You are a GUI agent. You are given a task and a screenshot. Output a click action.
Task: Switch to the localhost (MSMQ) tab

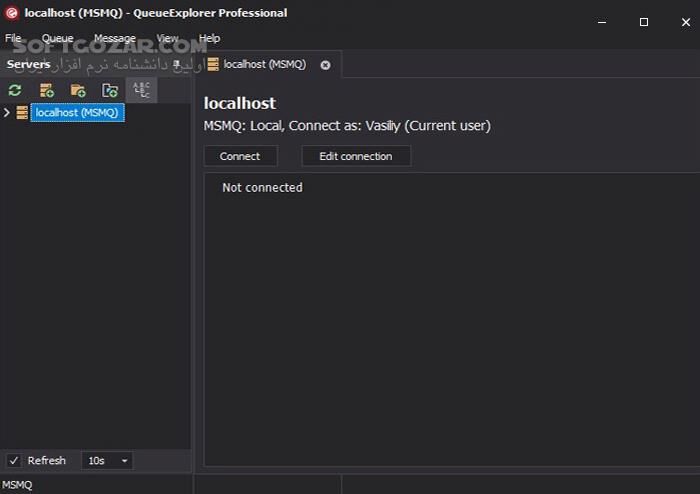pos(264,64)
